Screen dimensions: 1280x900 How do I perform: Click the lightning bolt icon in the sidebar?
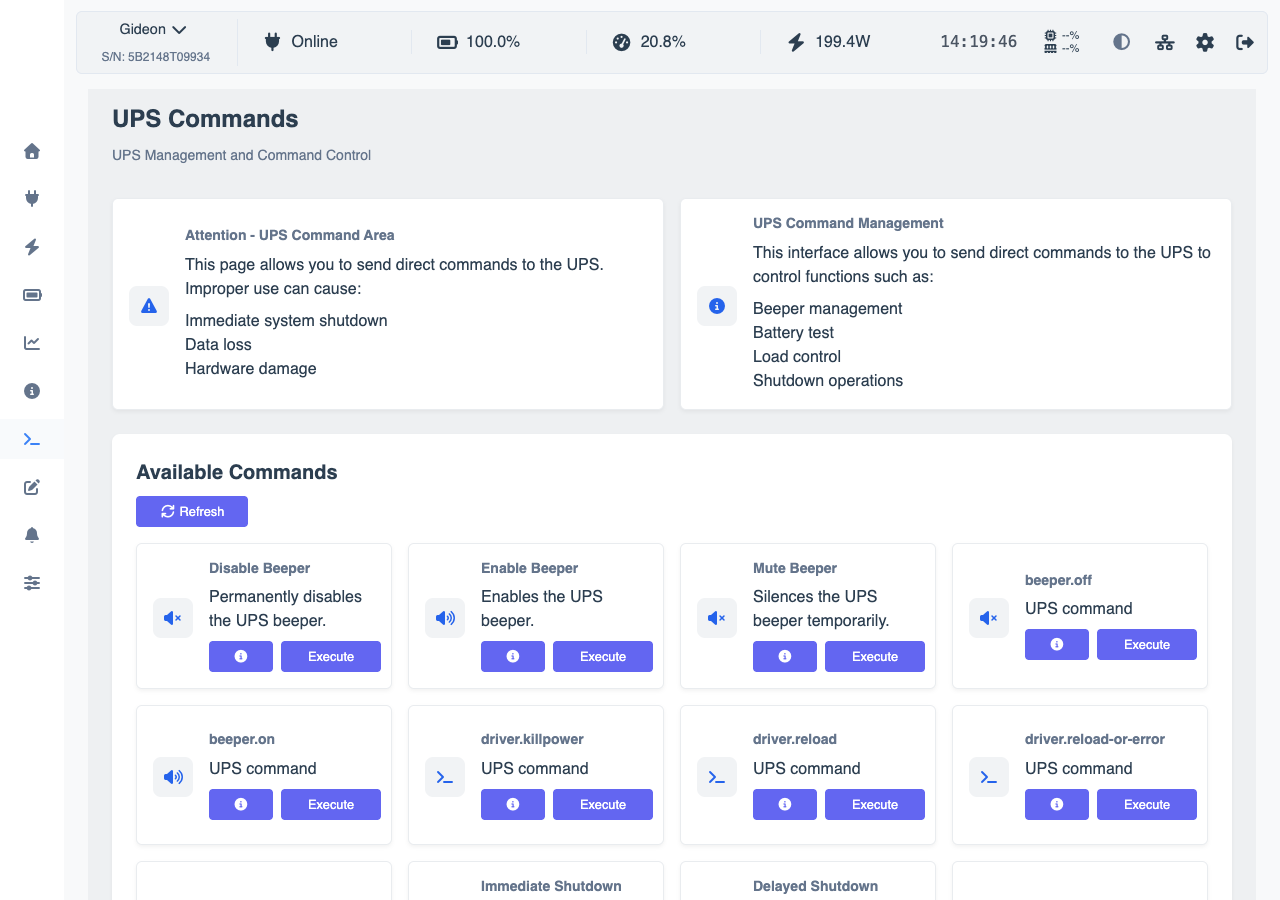pos(32,247)
